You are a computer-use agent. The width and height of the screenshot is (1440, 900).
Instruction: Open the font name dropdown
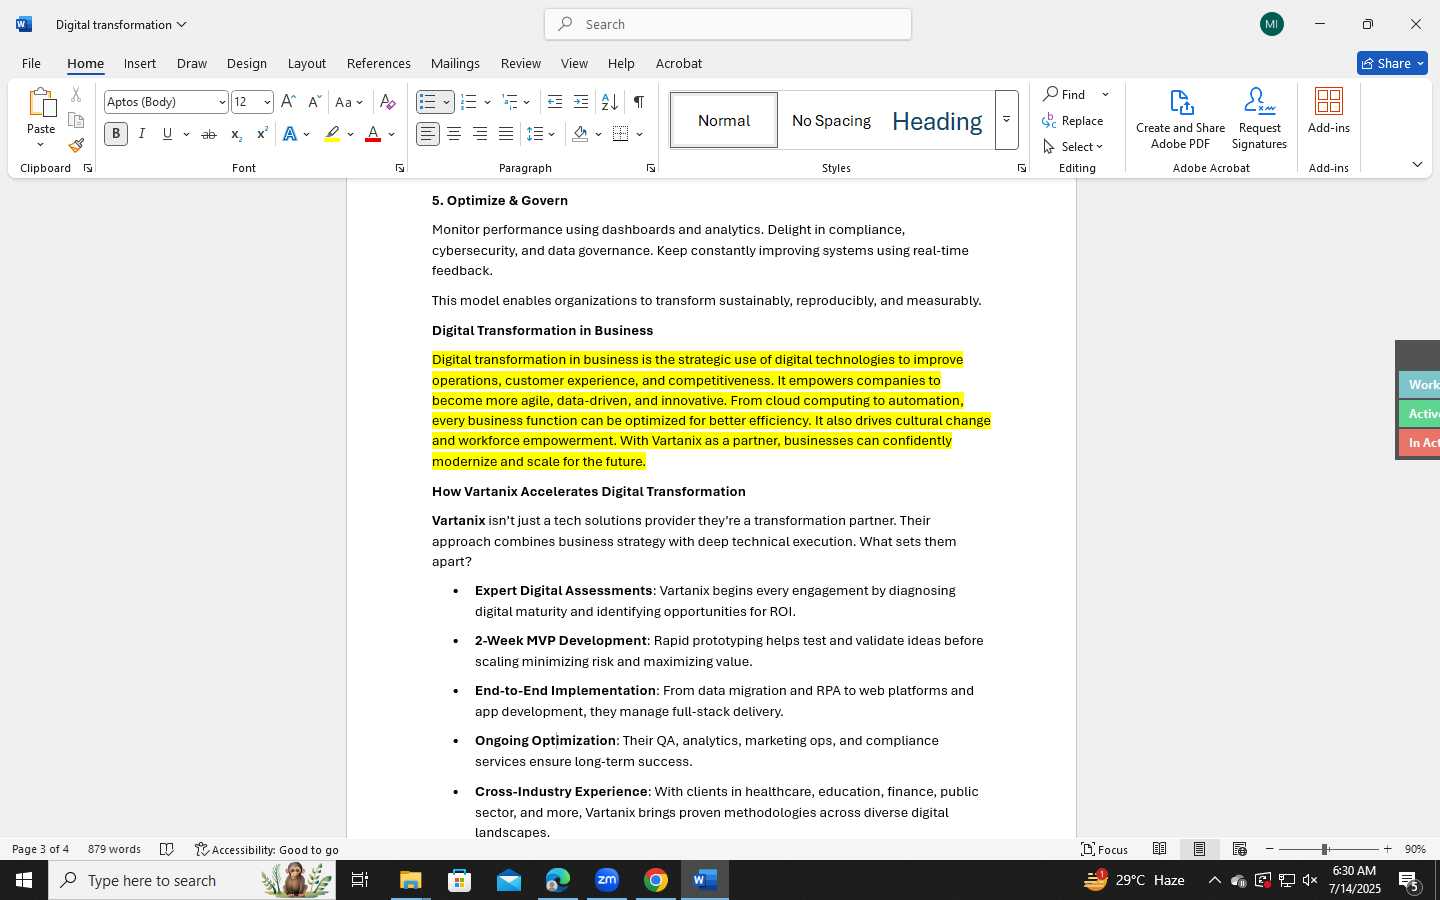(x=222, y=102)
